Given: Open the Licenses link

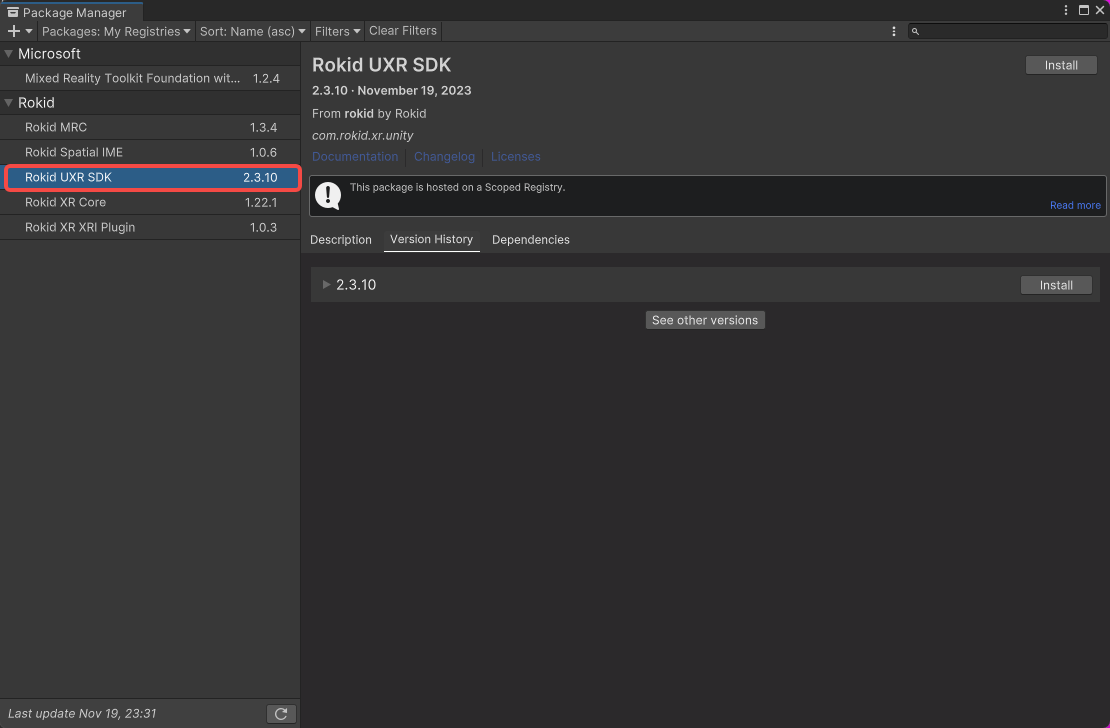Looking at the screenshot, I should [515, 157].
